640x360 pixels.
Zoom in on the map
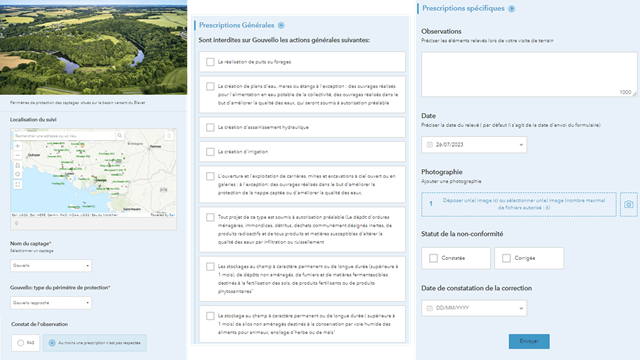pos(18,146)
